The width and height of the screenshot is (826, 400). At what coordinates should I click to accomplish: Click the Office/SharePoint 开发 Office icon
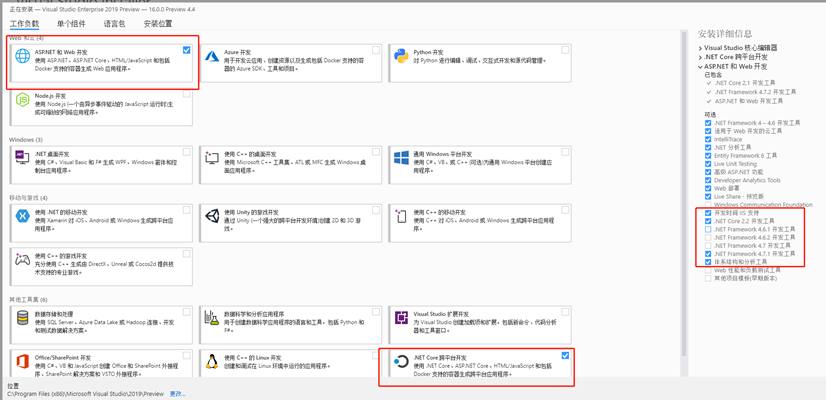[23, 362]
